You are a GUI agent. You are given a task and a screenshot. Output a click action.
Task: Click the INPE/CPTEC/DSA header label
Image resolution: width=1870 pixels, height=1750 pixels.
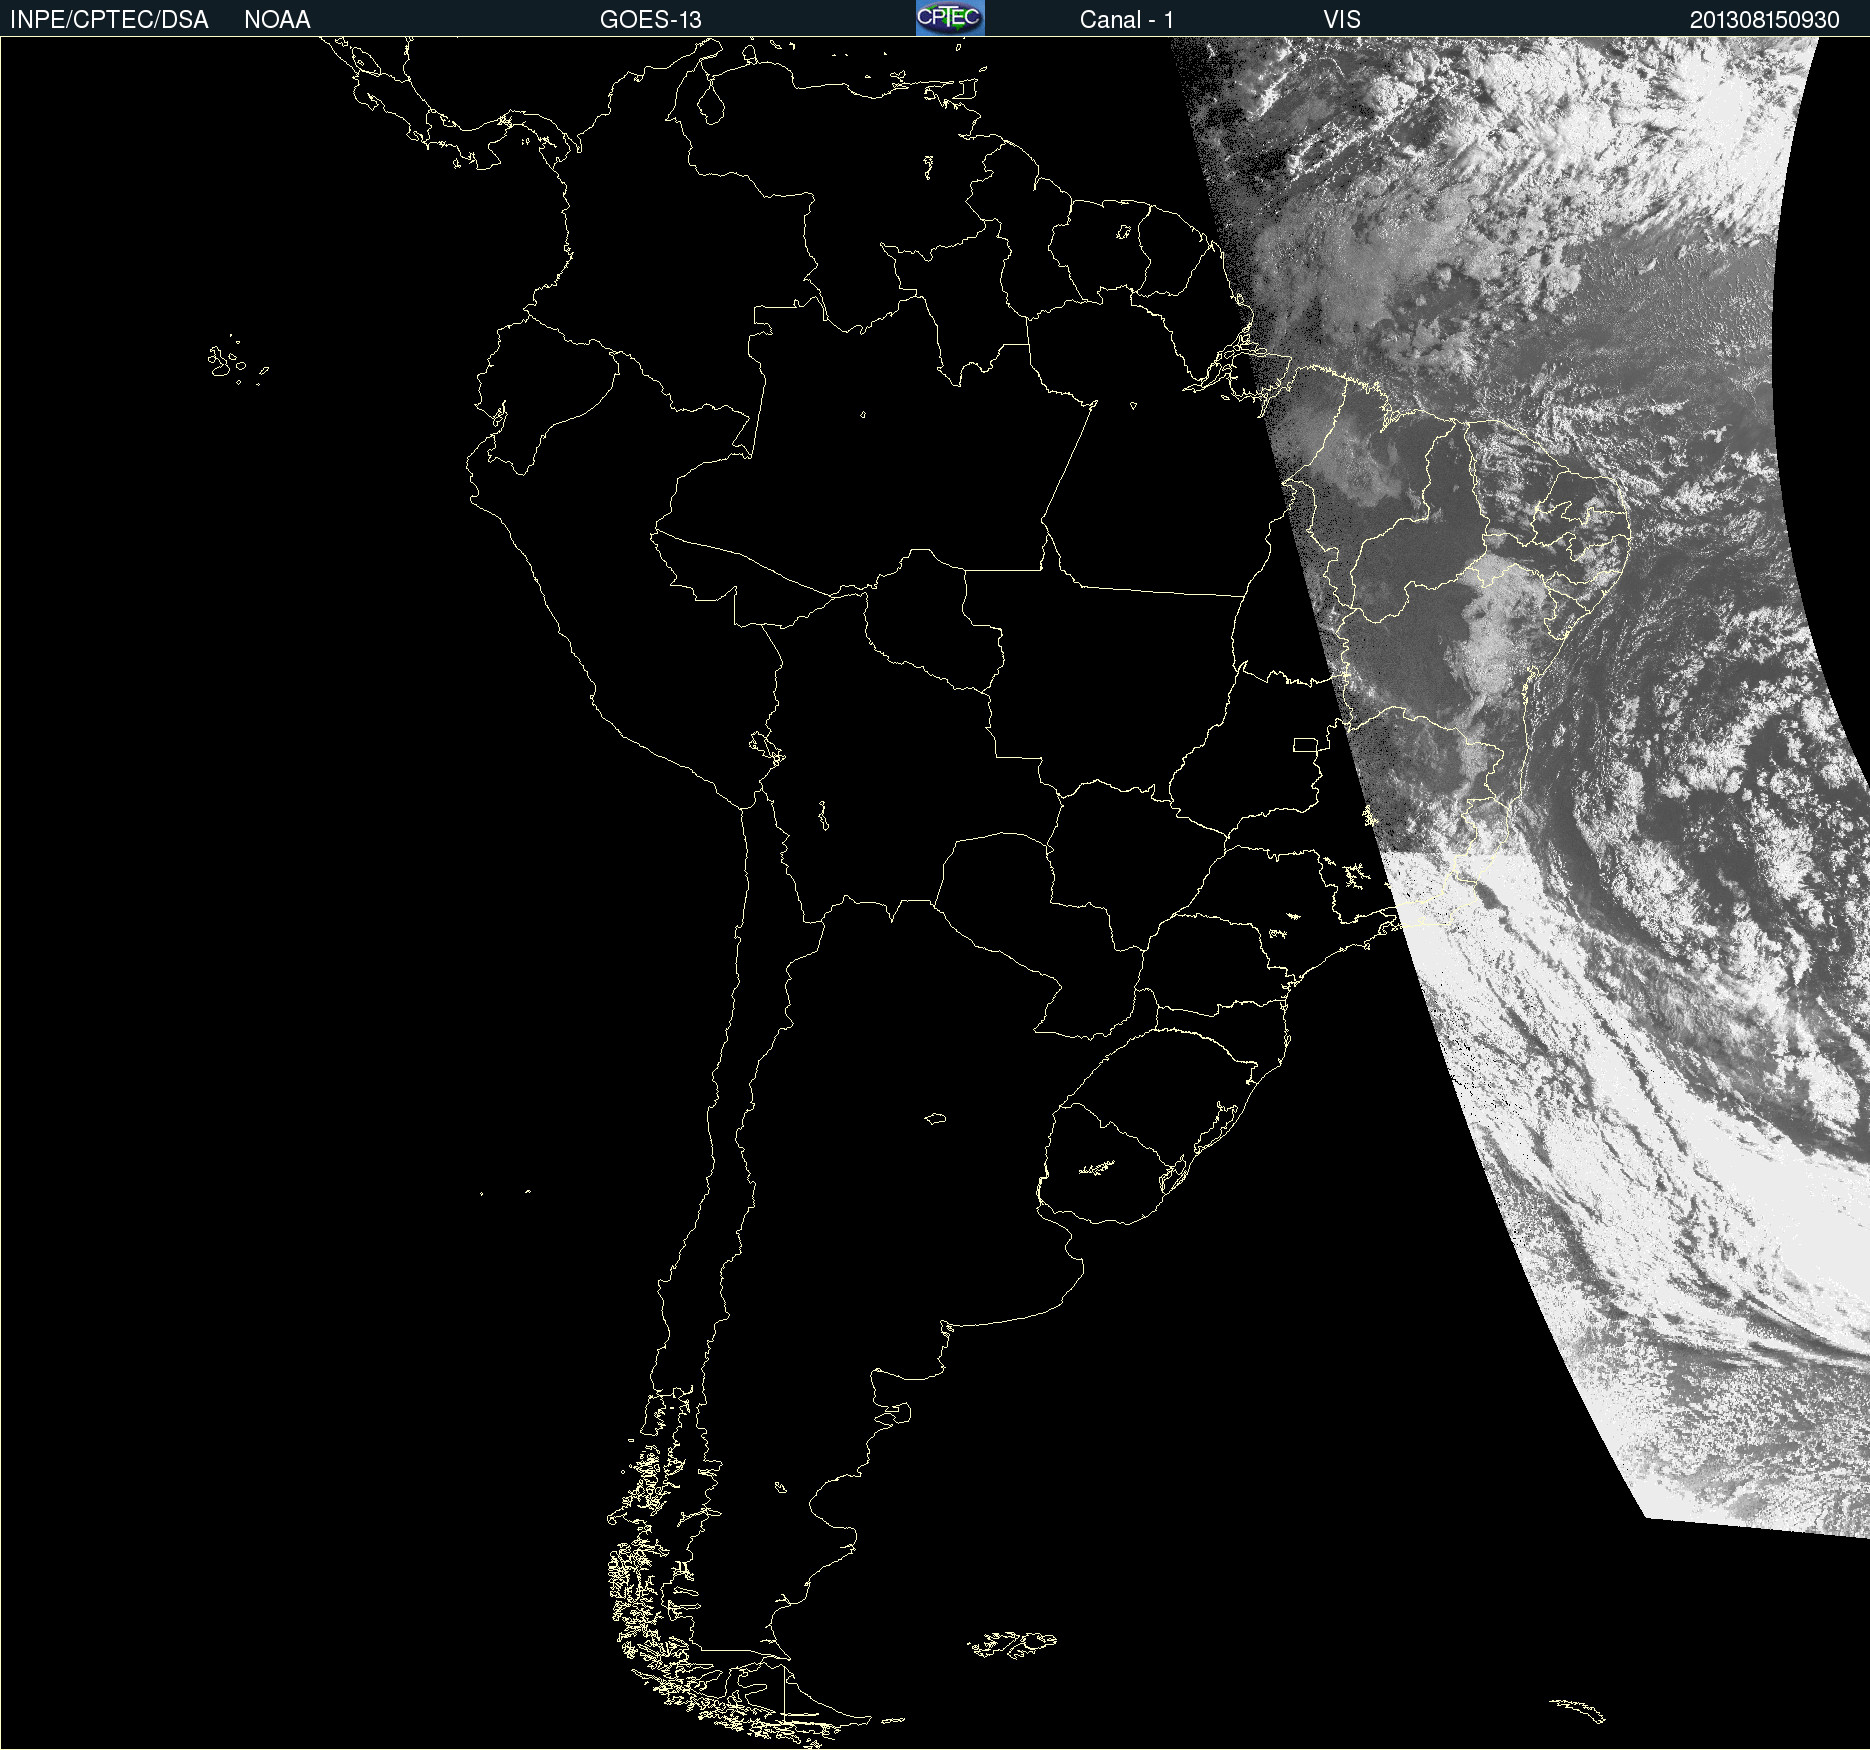point(109,19)
